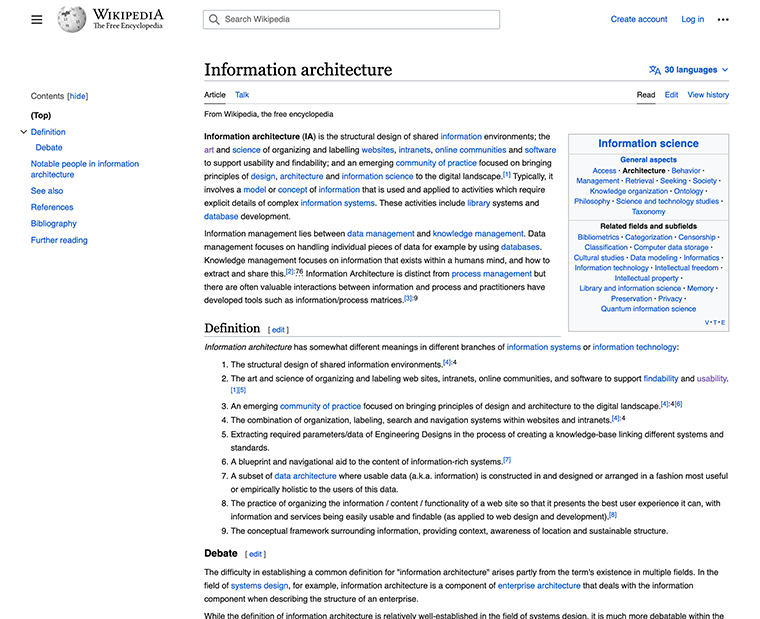Click citation [7] after blueprint item

tap(507, 460)
